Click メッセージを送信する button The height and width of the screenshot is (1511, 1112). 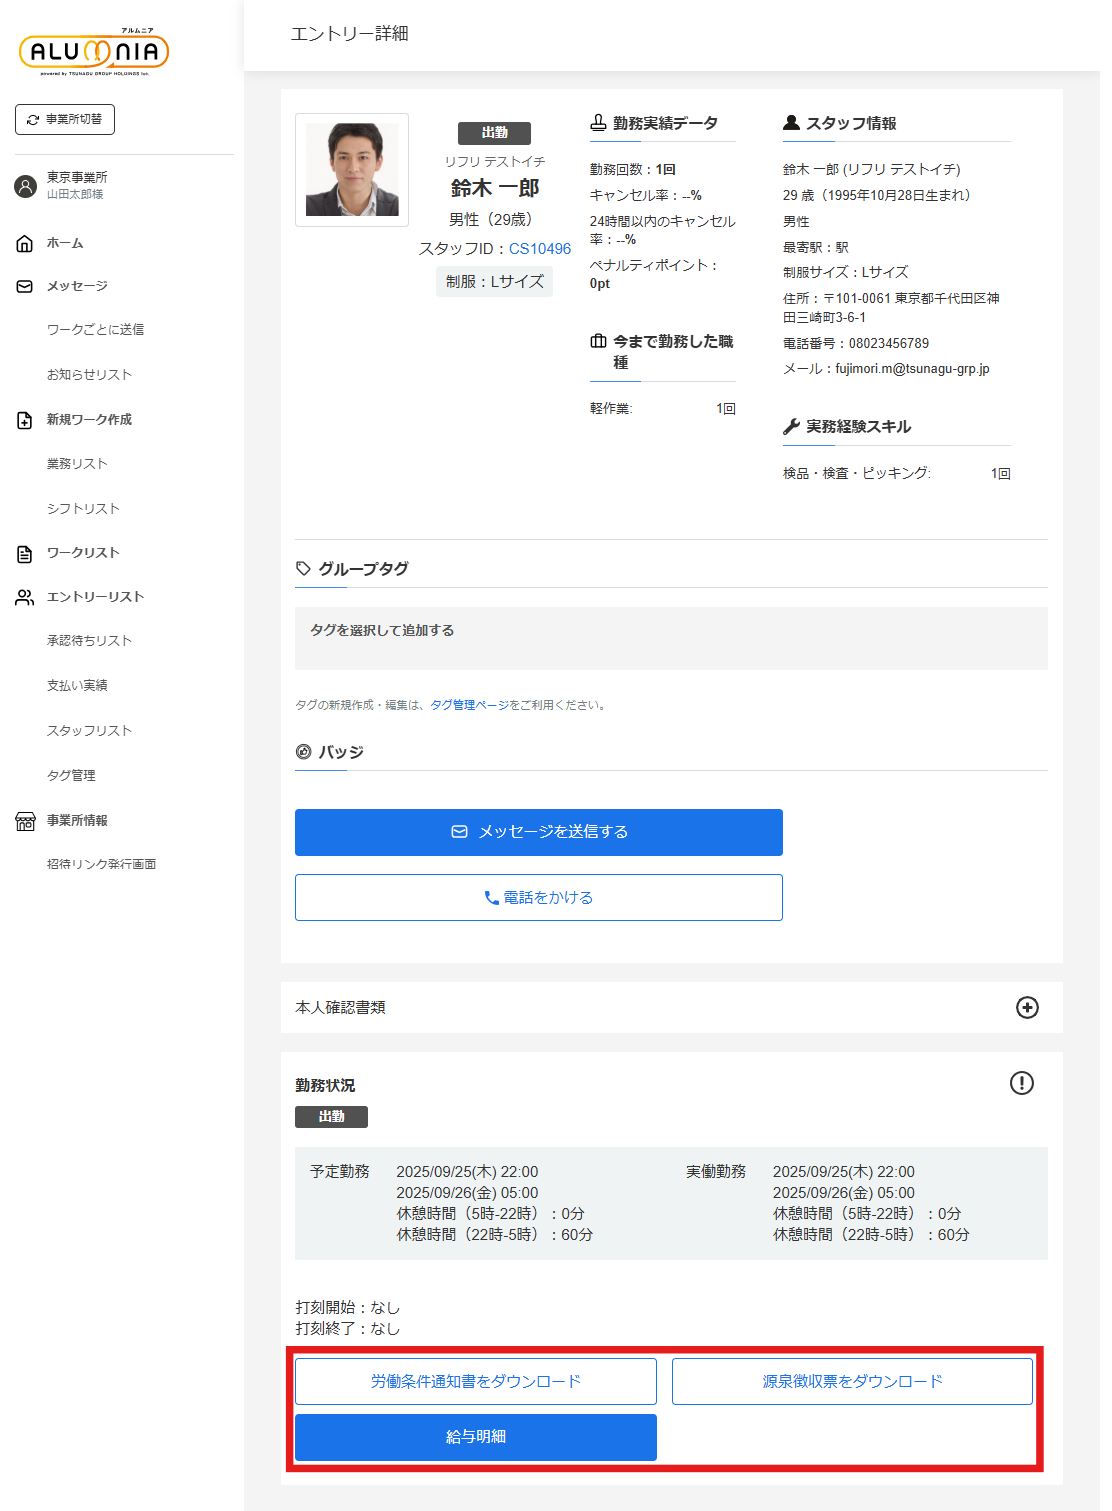[x=539, y=832]
